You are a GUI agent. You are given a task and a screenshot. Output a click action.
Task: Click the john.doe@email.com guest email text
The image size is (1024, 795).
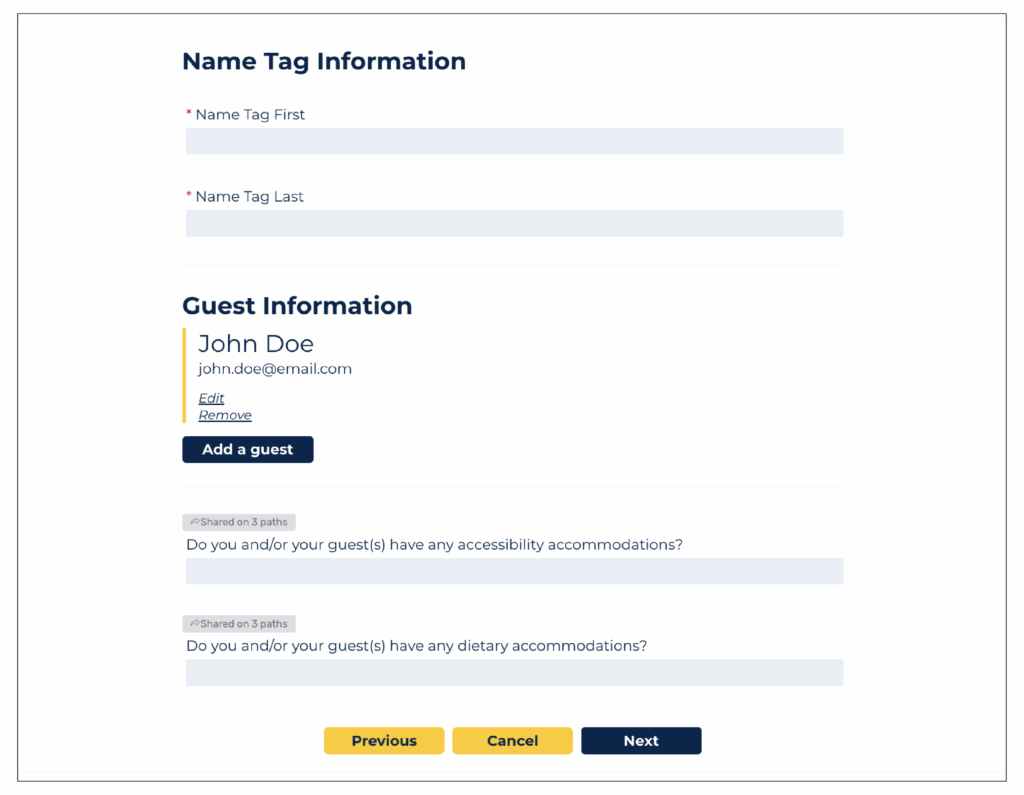point(275,369)
